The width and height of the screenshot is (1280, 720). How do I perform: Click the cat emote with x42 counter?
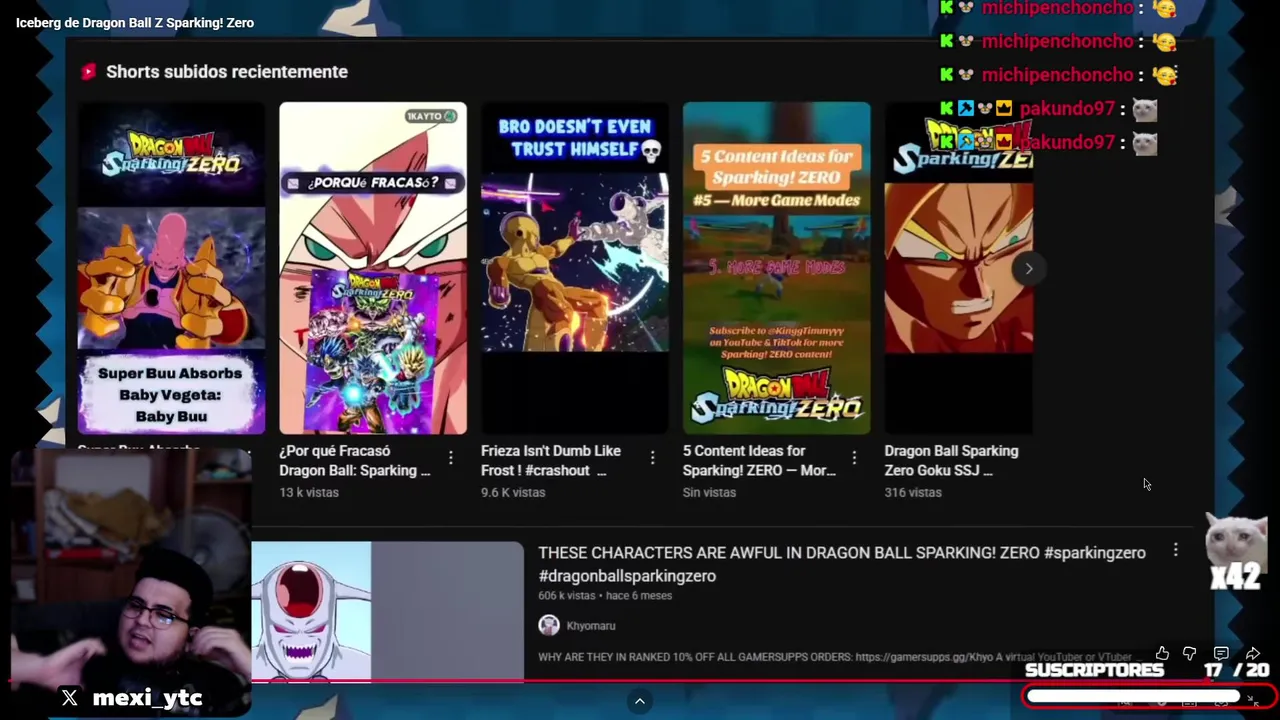coord(1236,552)
